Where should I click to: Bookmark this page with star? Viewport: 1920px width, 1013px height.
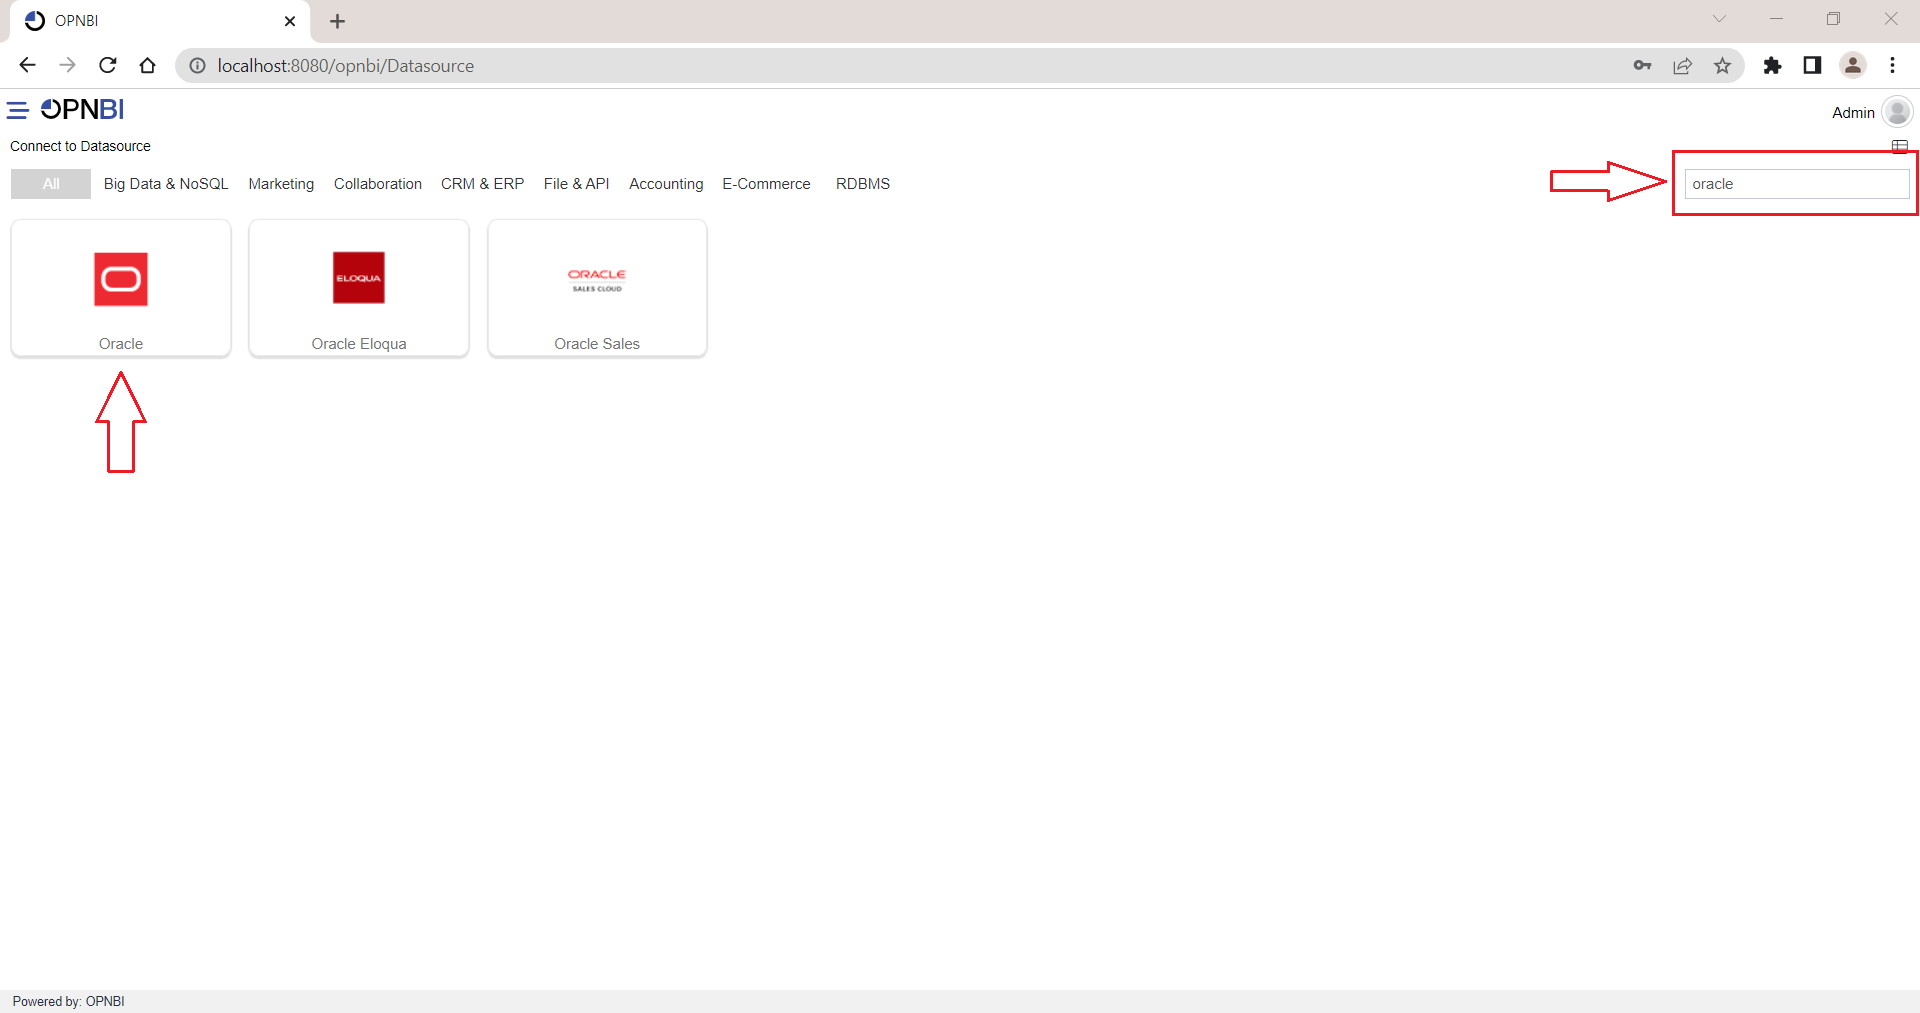point(1722,66)
